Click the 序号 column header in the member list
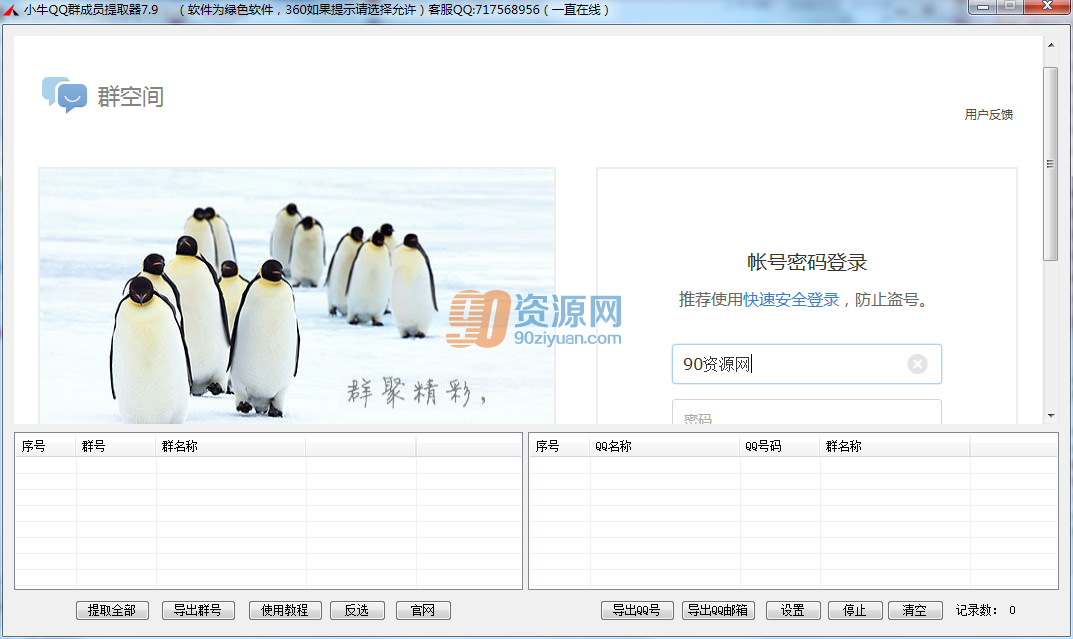 pyautogui.click(x=559, y=446)
